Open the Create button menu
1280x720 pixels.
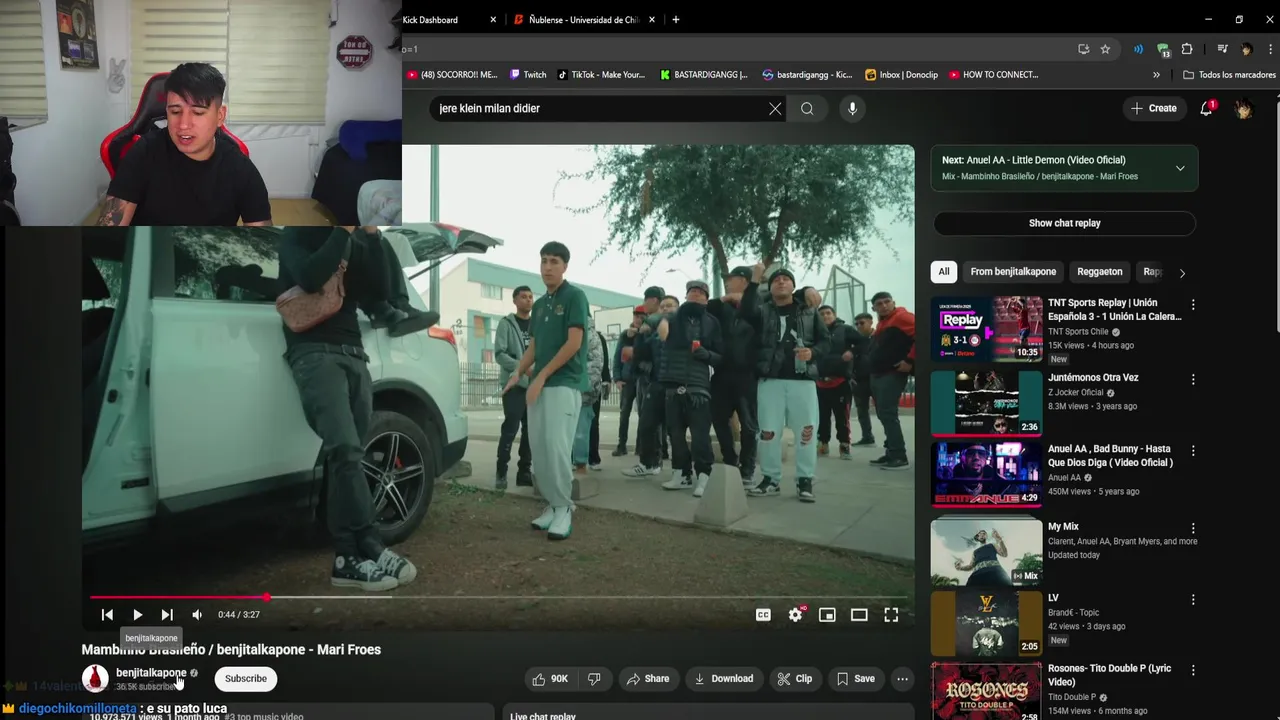coord(1154,108)
